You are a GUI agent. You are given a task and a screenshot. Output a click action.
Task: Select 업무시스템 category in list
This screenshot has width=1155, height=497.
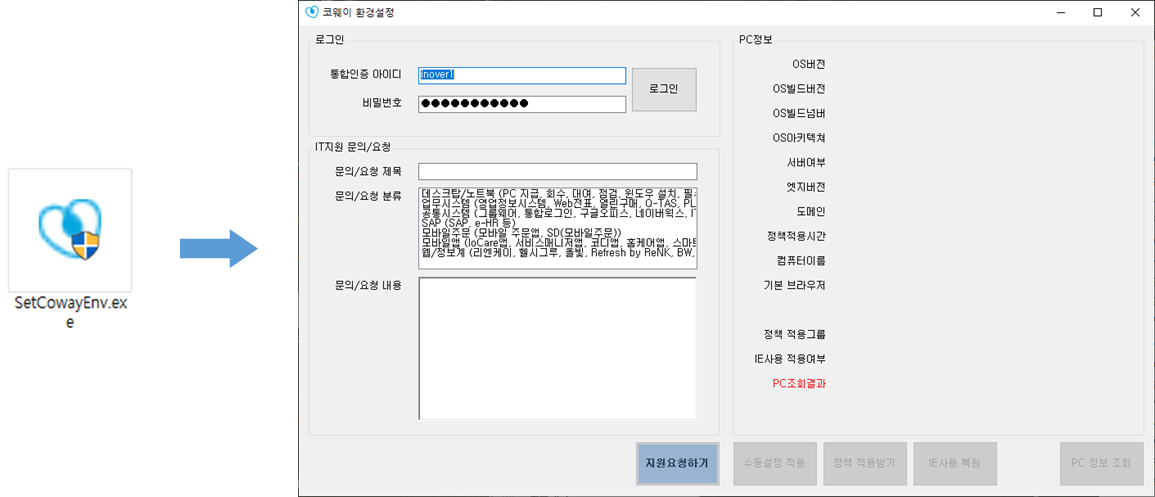coord(558,202)
